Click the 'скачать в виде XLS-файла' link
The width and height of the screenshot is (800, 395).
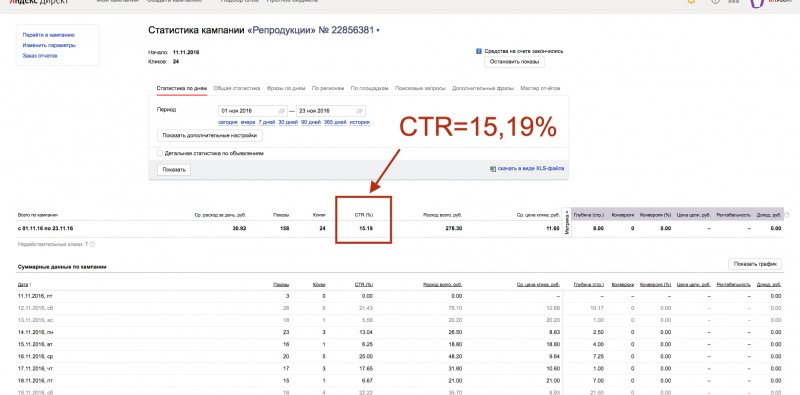click(x=531, y=168)
